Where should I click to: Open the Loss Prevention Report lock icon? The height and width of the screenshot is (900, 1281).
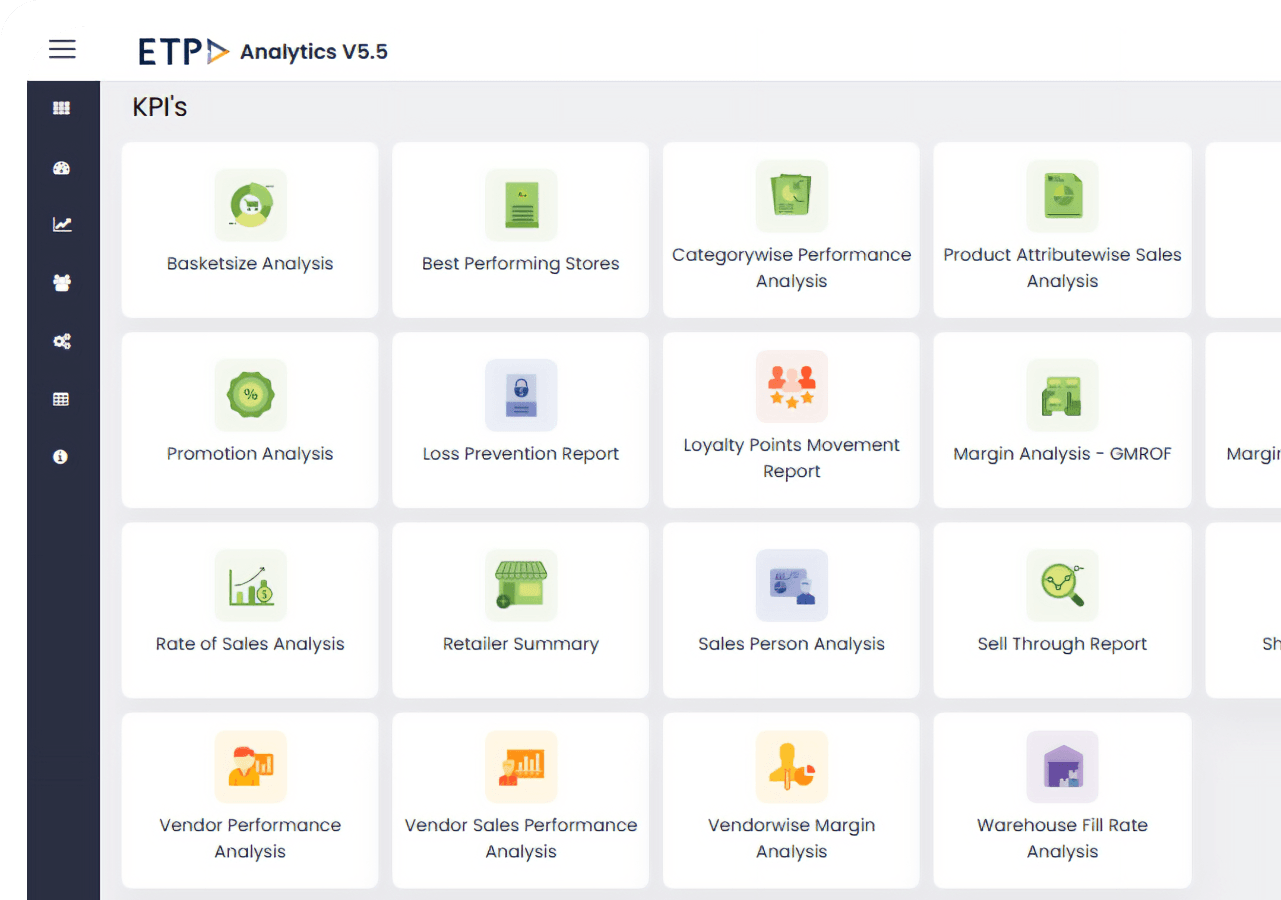[521, 395]
